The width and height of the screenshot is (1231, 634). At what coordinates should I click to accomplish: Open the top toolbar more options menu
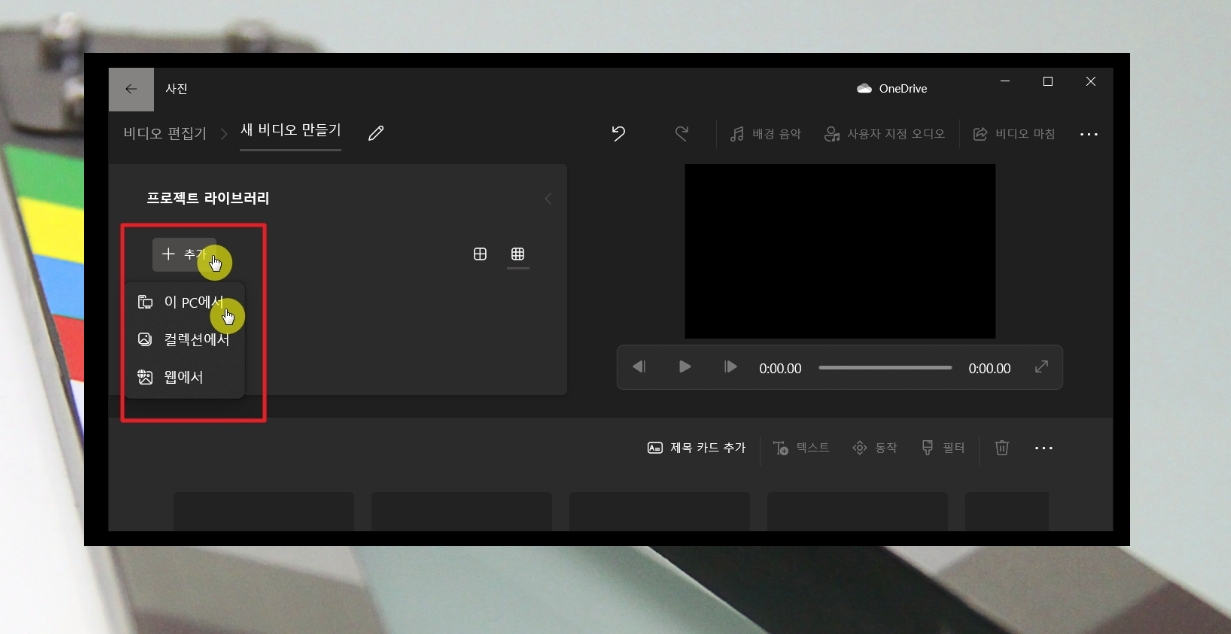pyautogui.click(x=1089, y=134)
